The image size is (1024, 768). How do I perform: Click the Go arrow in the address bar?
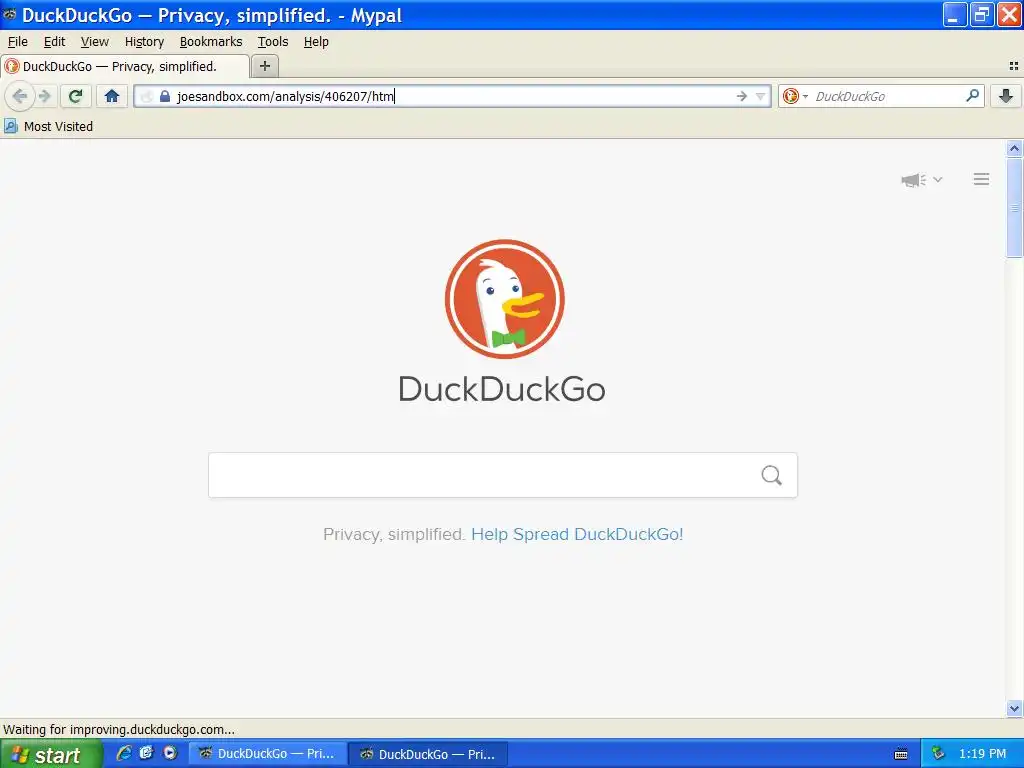(x=741, y=97)
